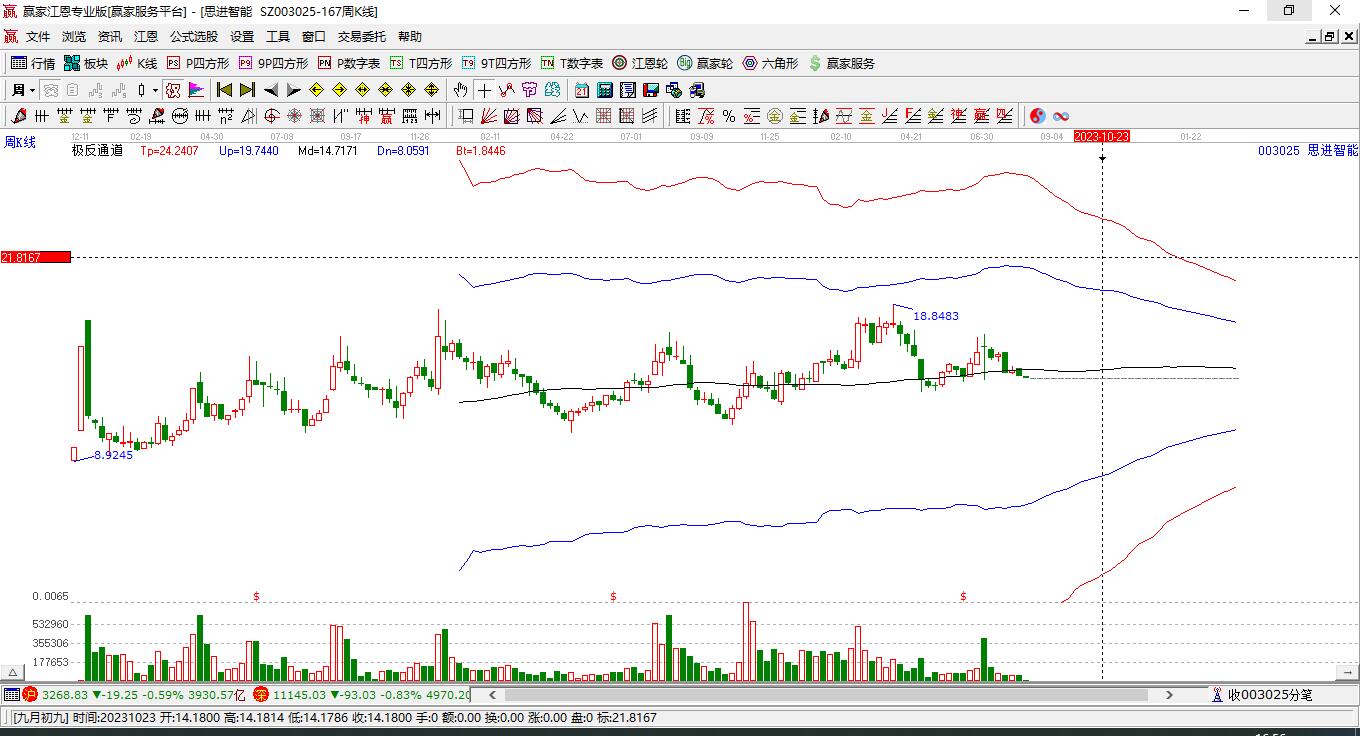Open the 浏览 menu
Image resolution: width=1360 pixels, height=736 pixels.
pyautogui.click(x=74, y=37)
